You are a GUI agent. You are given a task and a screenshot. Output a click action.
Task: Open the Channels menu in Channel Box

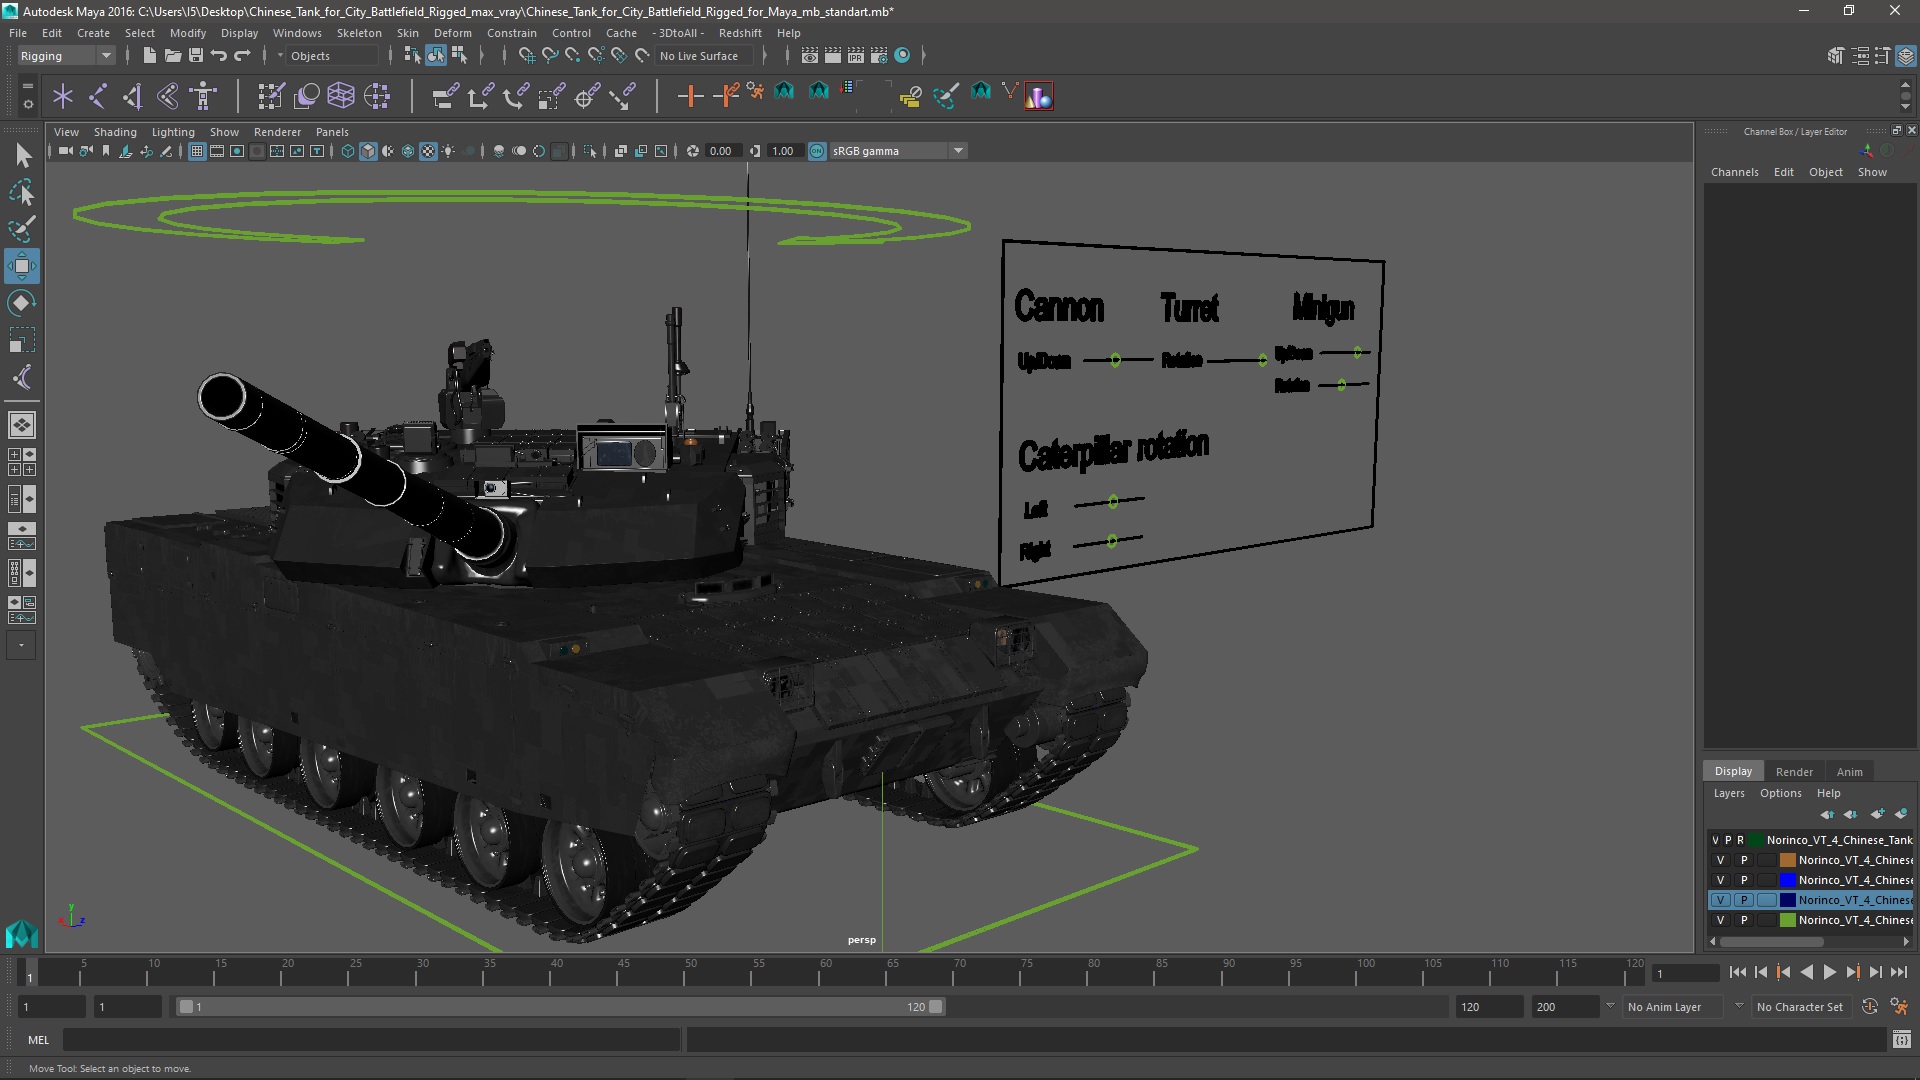[1734, 172]
